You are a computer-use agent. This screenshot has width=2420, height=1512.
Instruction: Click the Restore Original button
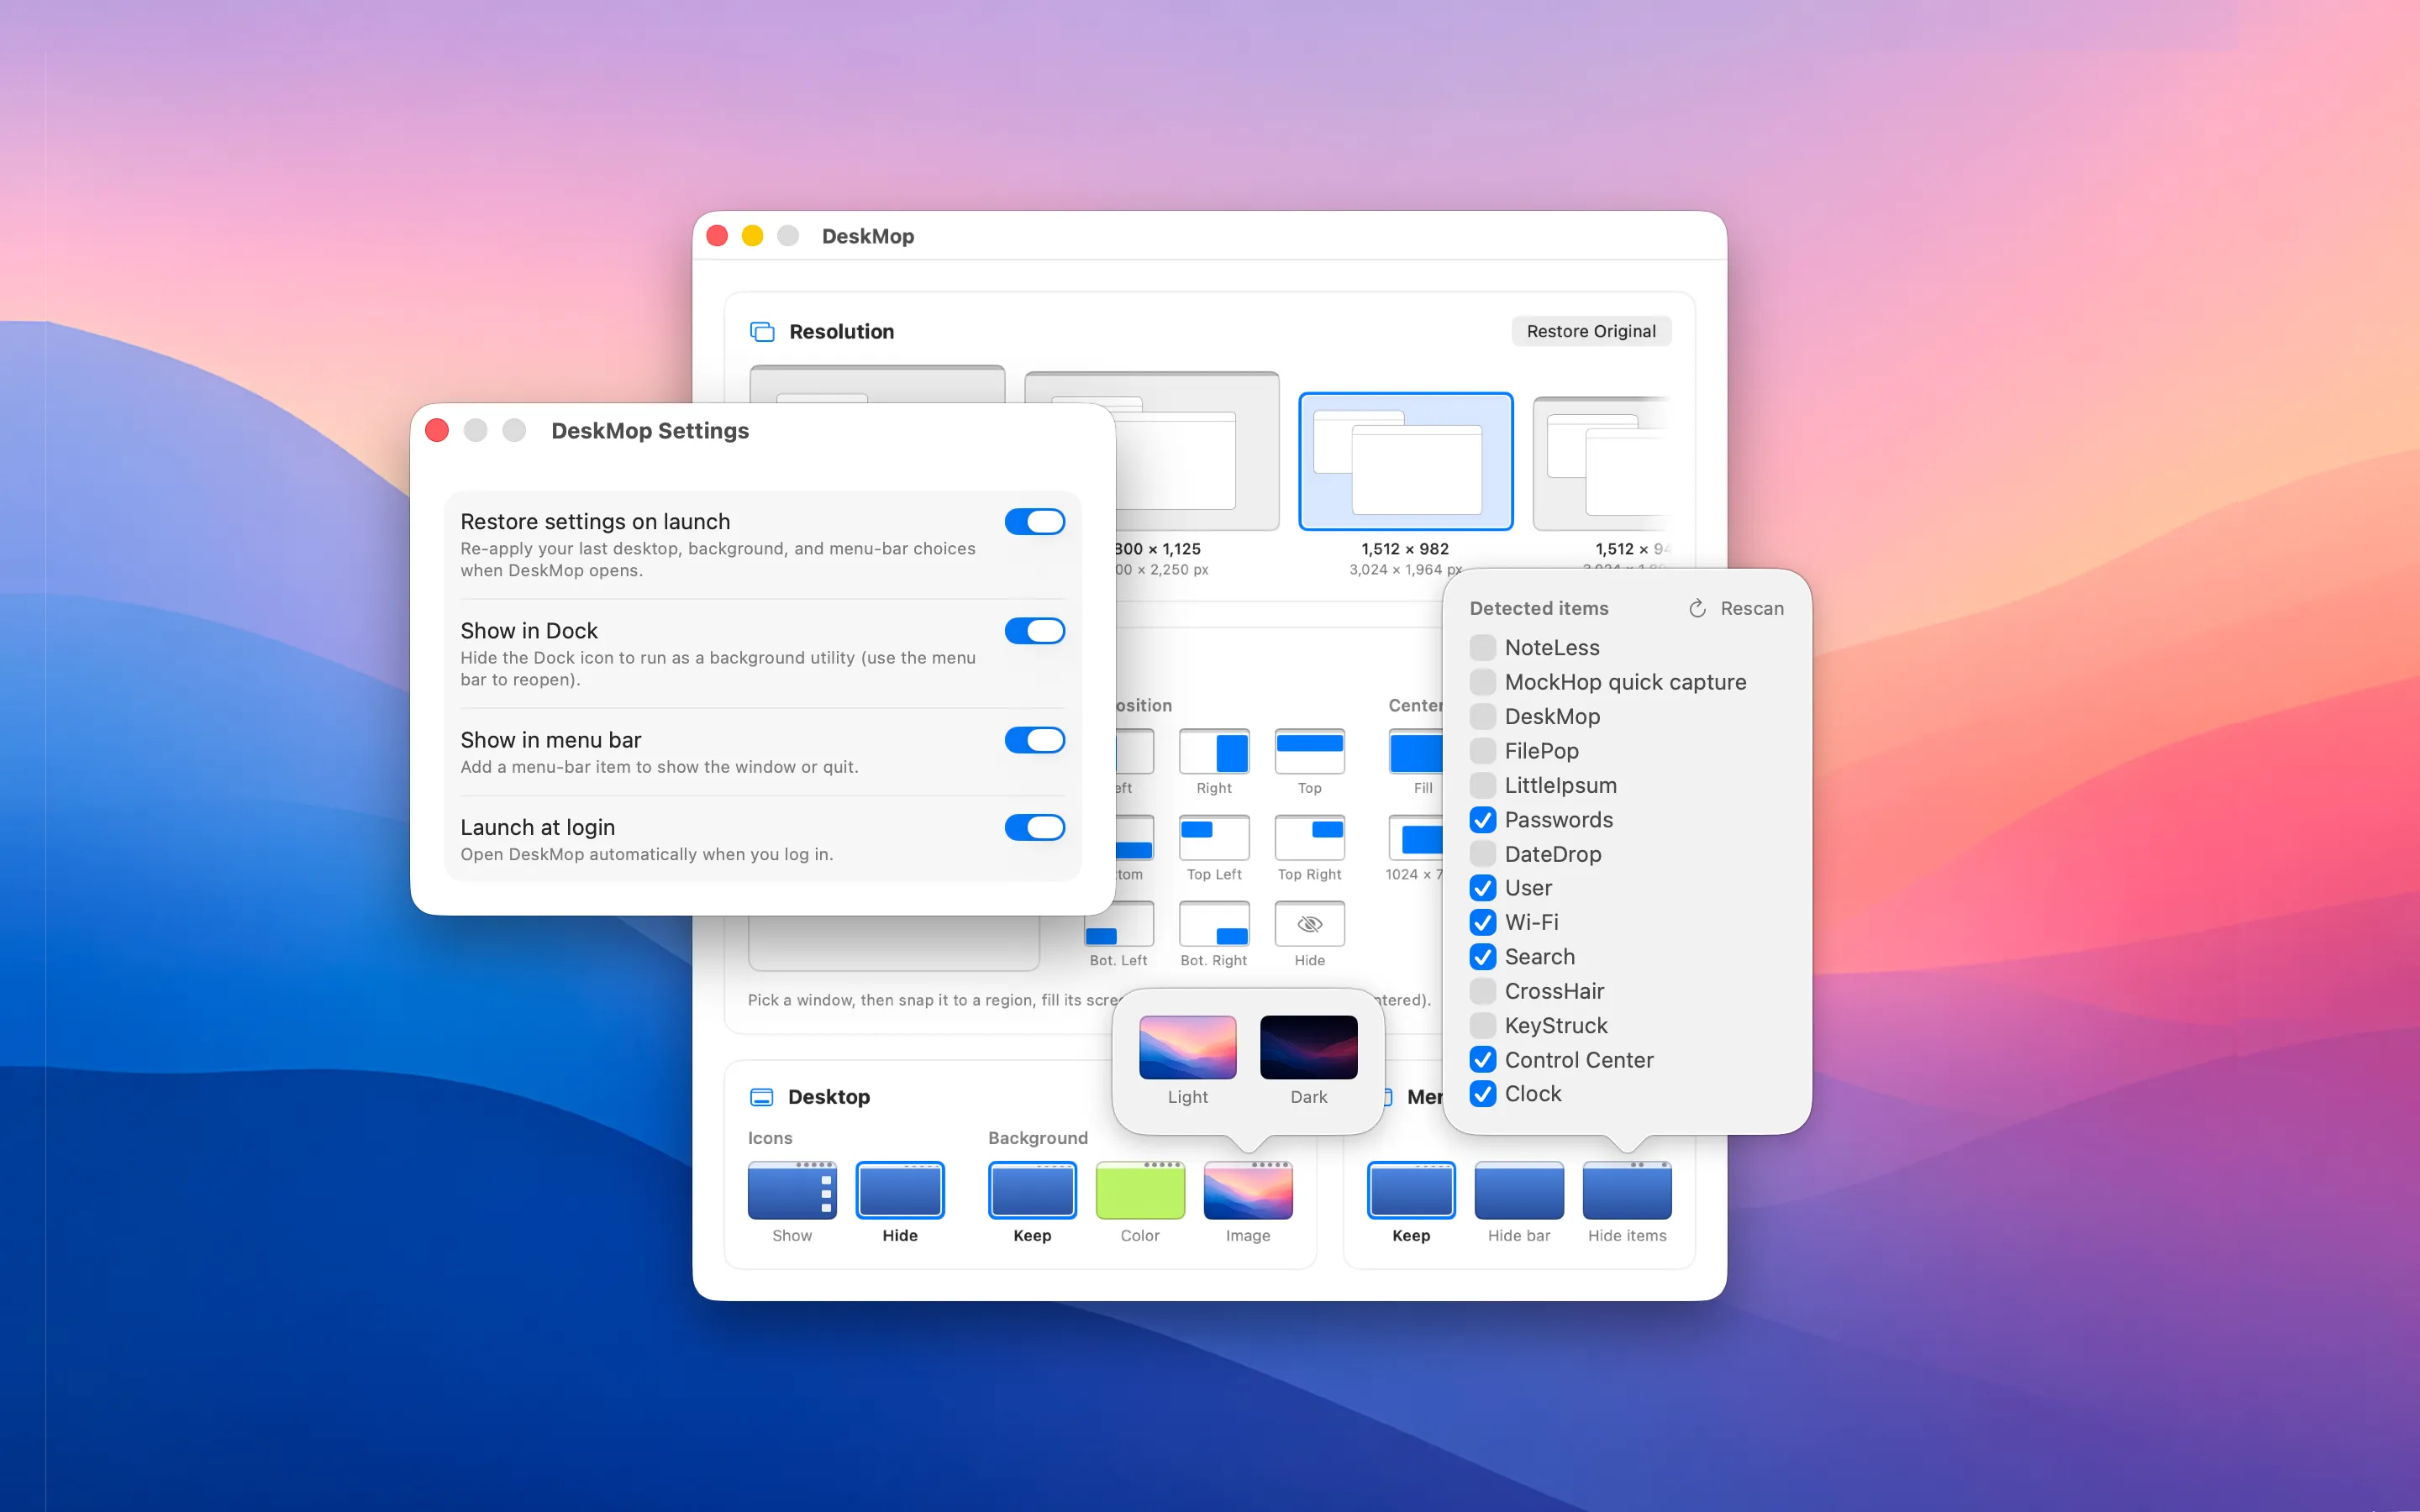(1591, 331)
